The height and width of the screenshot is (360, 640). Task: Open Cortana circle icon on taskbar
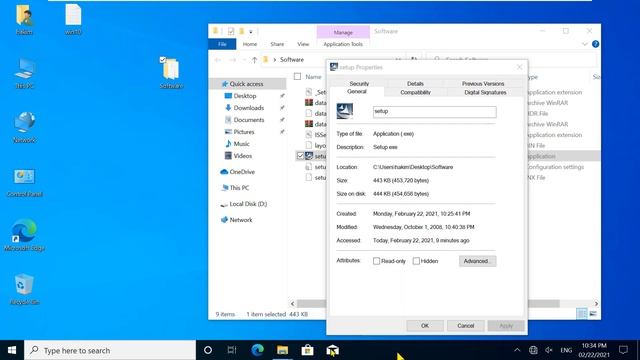coord(208,350)
